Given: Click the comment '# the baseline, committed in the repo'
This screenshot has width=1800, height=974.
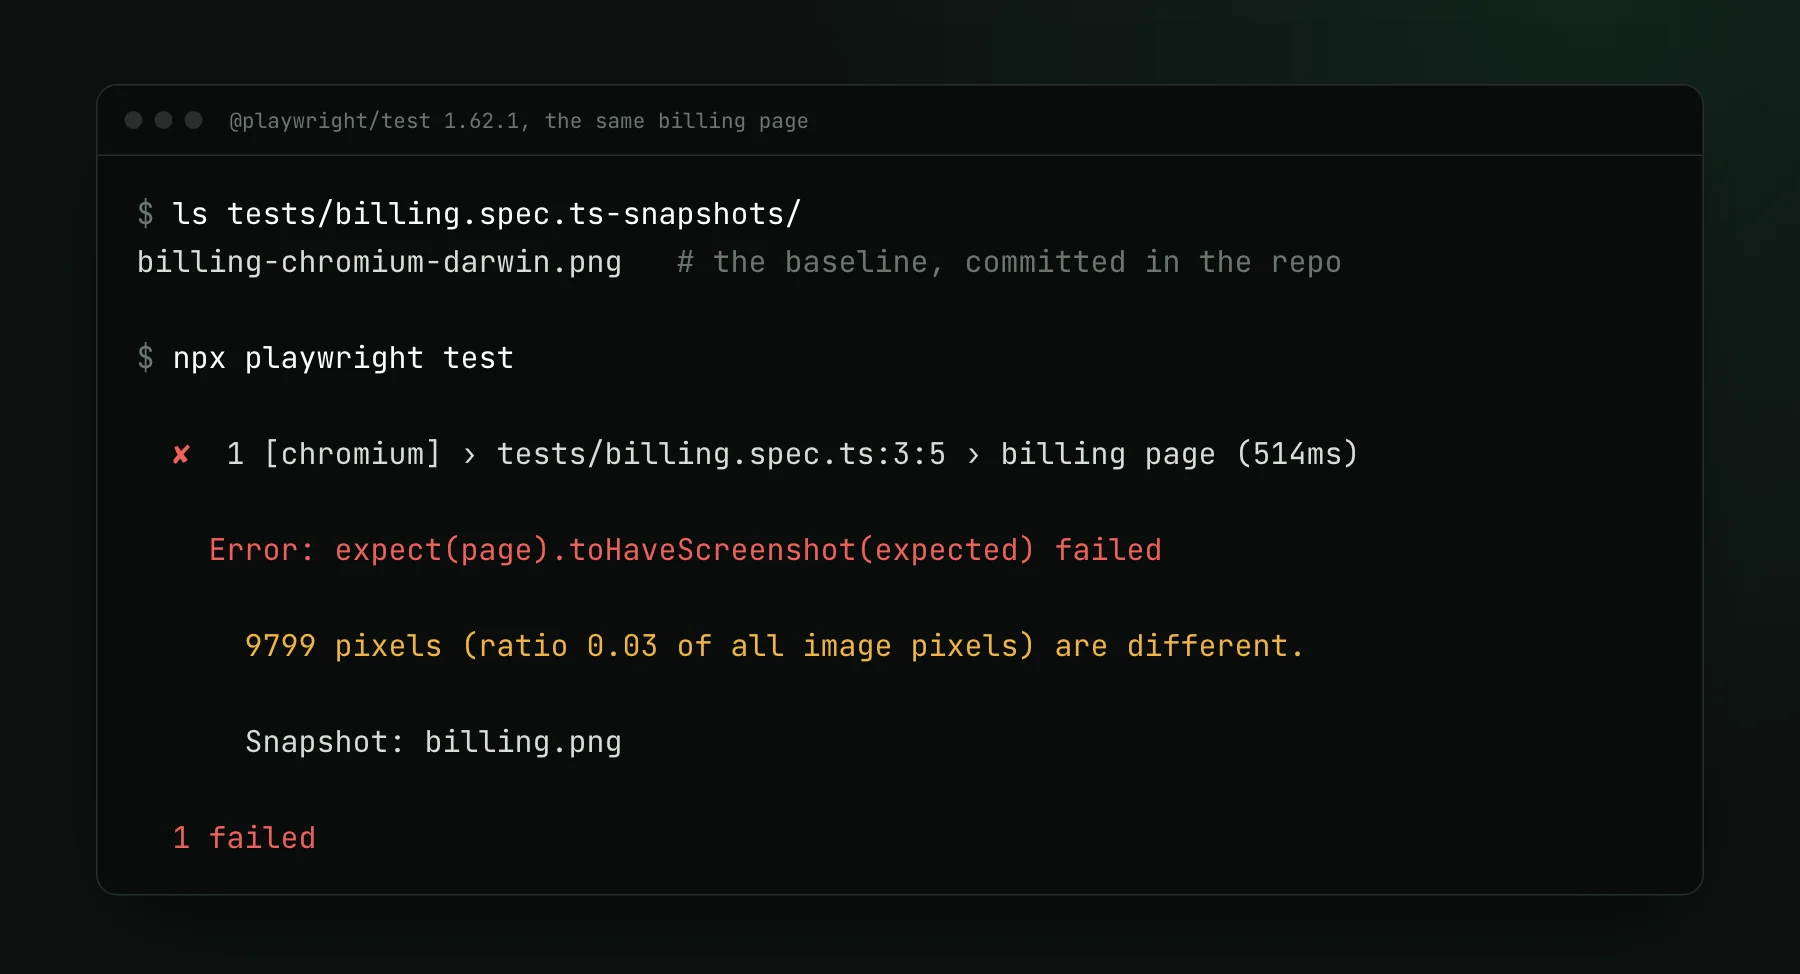Looking at the screenshot, I should click(1009, 262).
